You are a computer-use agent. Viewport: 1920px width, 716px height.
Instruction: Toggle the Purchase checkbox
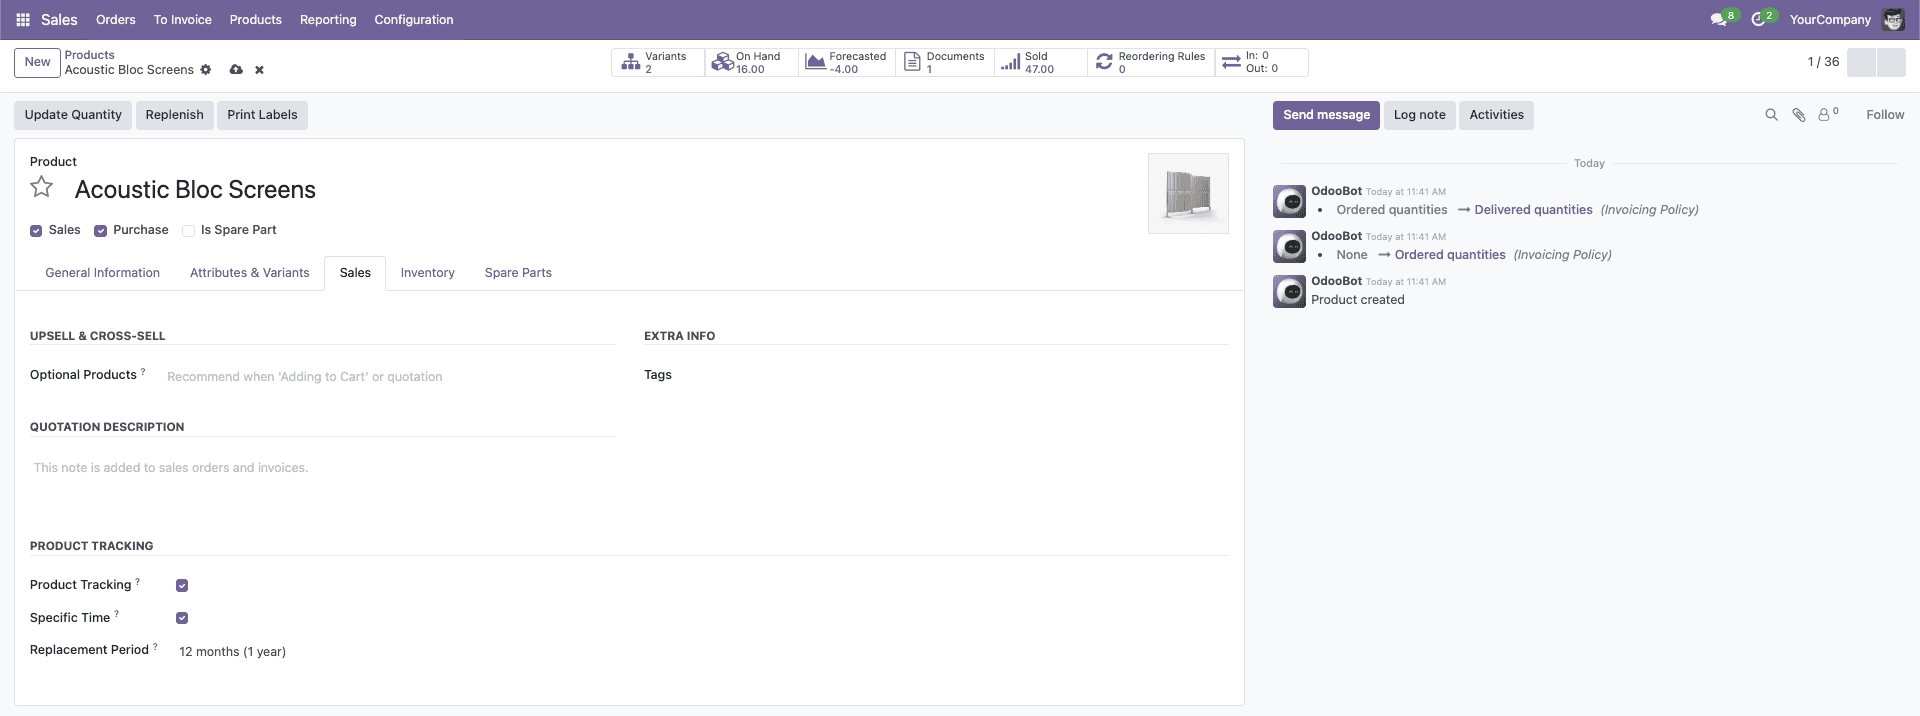click(100, 231)
